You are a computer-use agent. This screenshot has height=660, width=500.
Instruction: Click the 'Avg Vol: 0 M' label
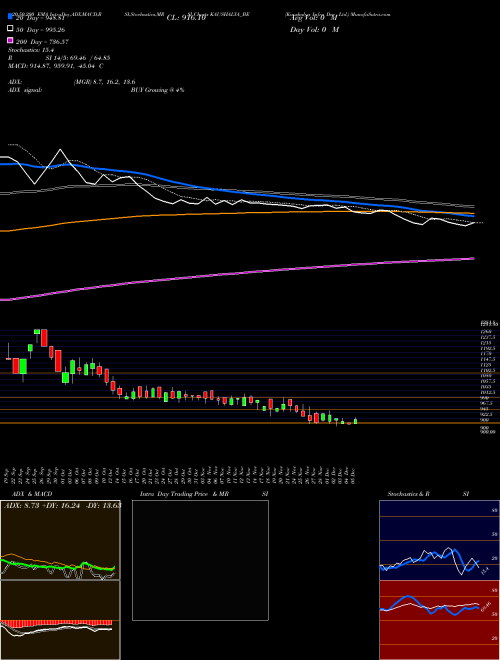pos(313,18)
